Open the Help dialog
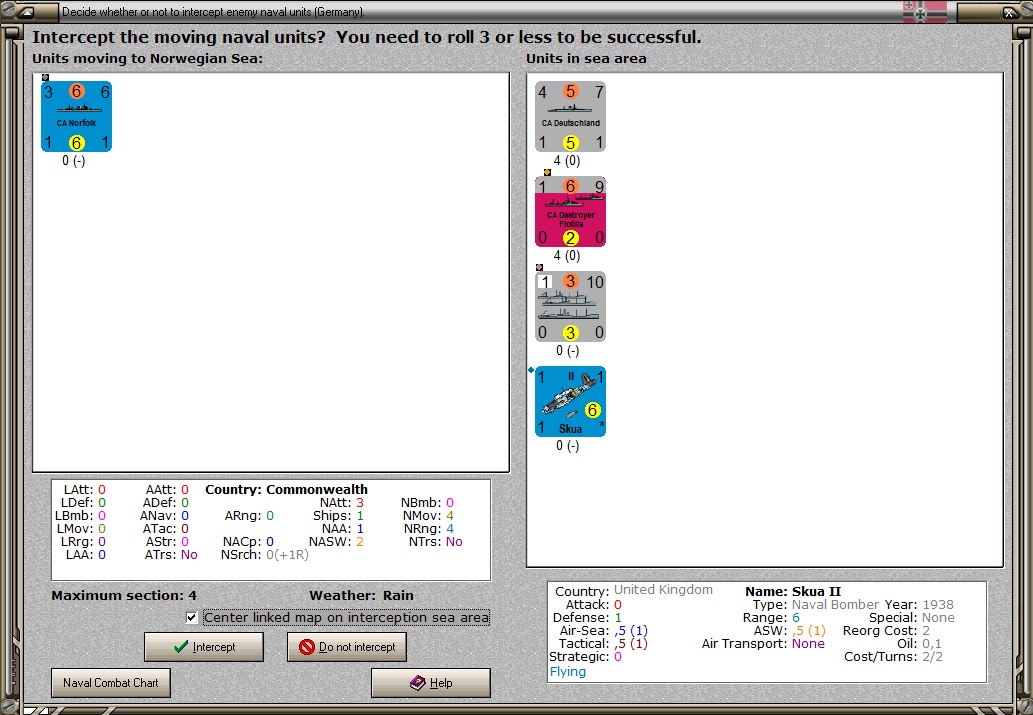This screenshot has width=1033, height=715. (431, 683)
